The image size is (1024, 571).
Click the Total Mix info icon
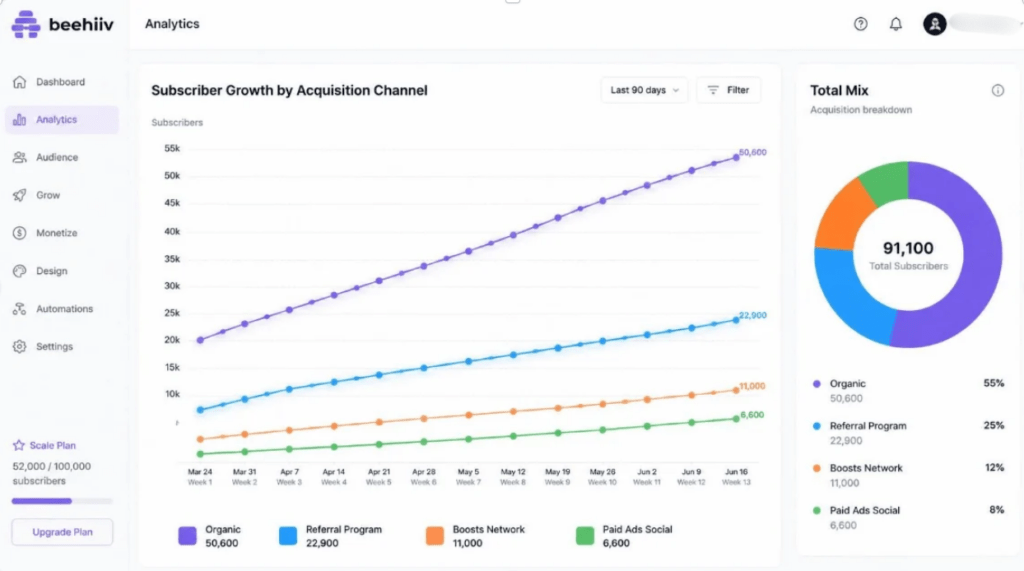pyautogui.click(x=997, y=91)
